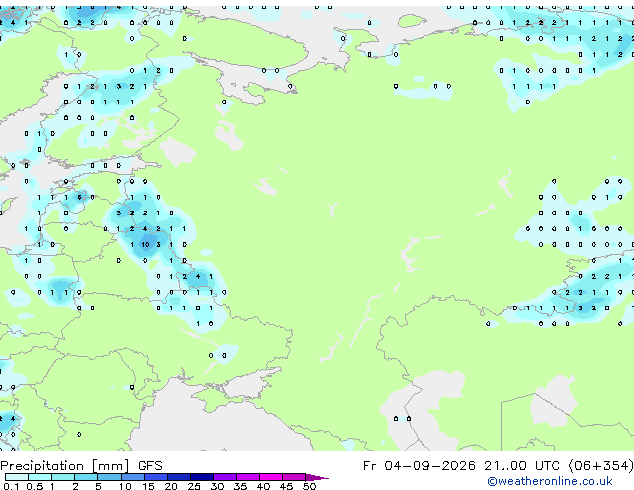Click the legend scale label "35"
634x490 pixels.
point(240,486)
